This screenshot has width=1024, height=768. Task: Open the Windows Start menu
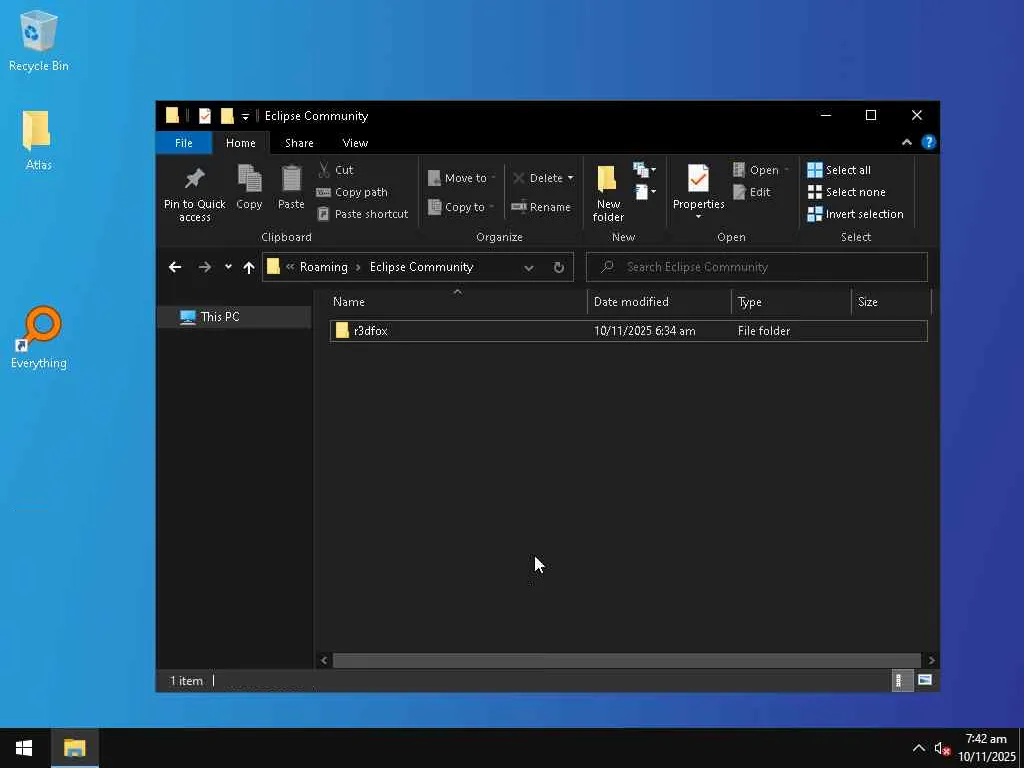coord(24,748)
